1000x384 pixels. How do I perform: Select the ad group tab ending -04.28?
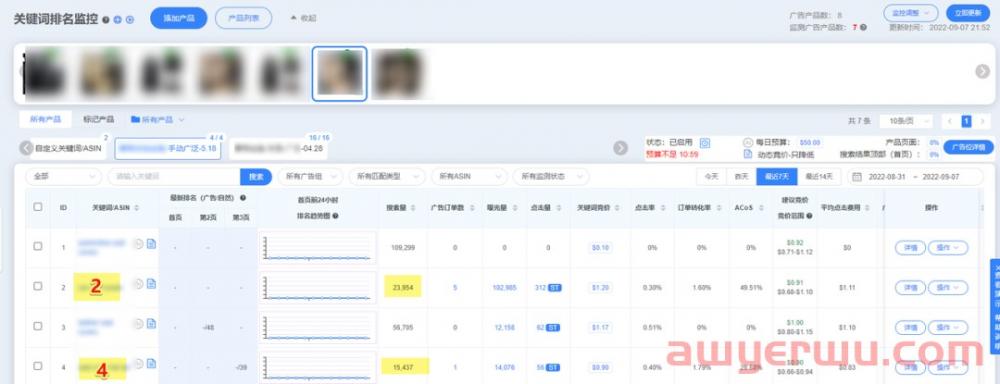(278, 148)
